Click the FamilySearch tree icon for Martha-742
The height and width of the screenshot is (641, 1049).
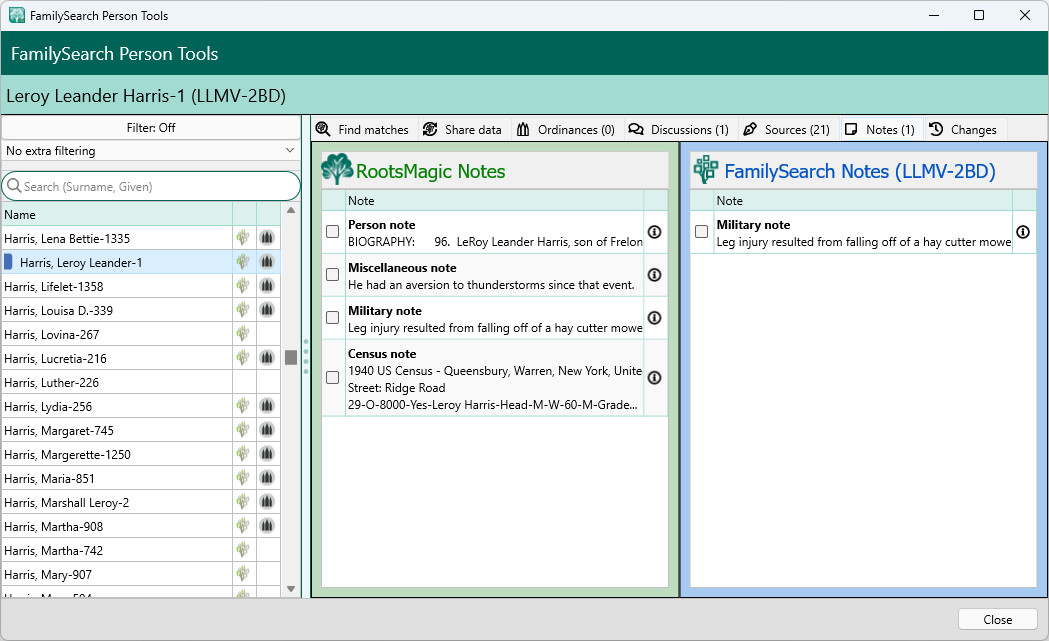pos(243,551)
